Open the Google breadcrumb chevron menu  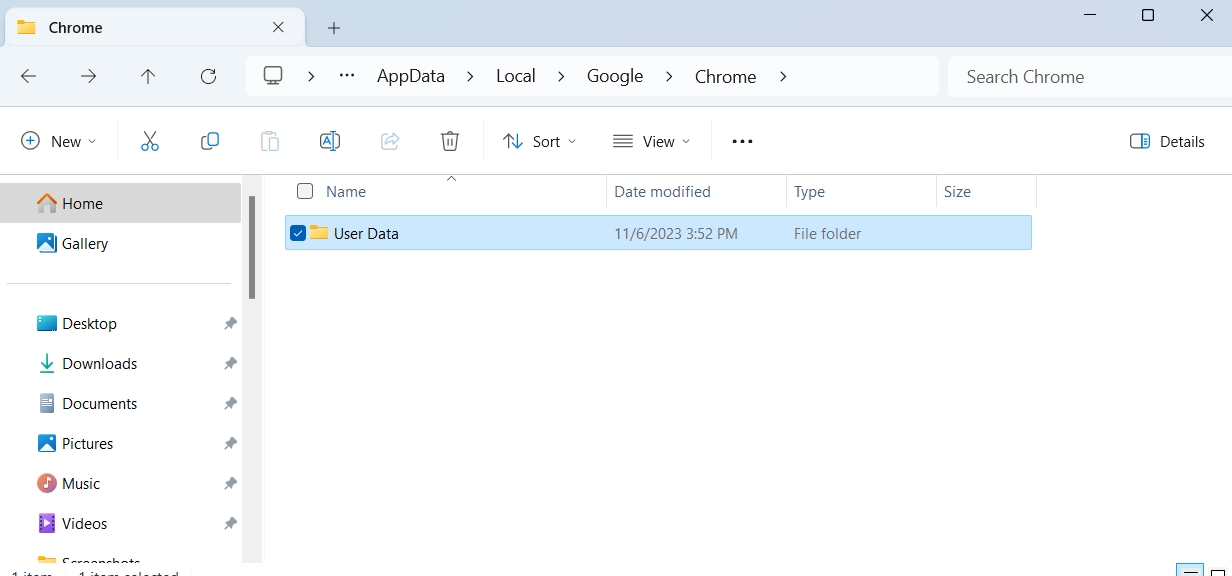668,75
